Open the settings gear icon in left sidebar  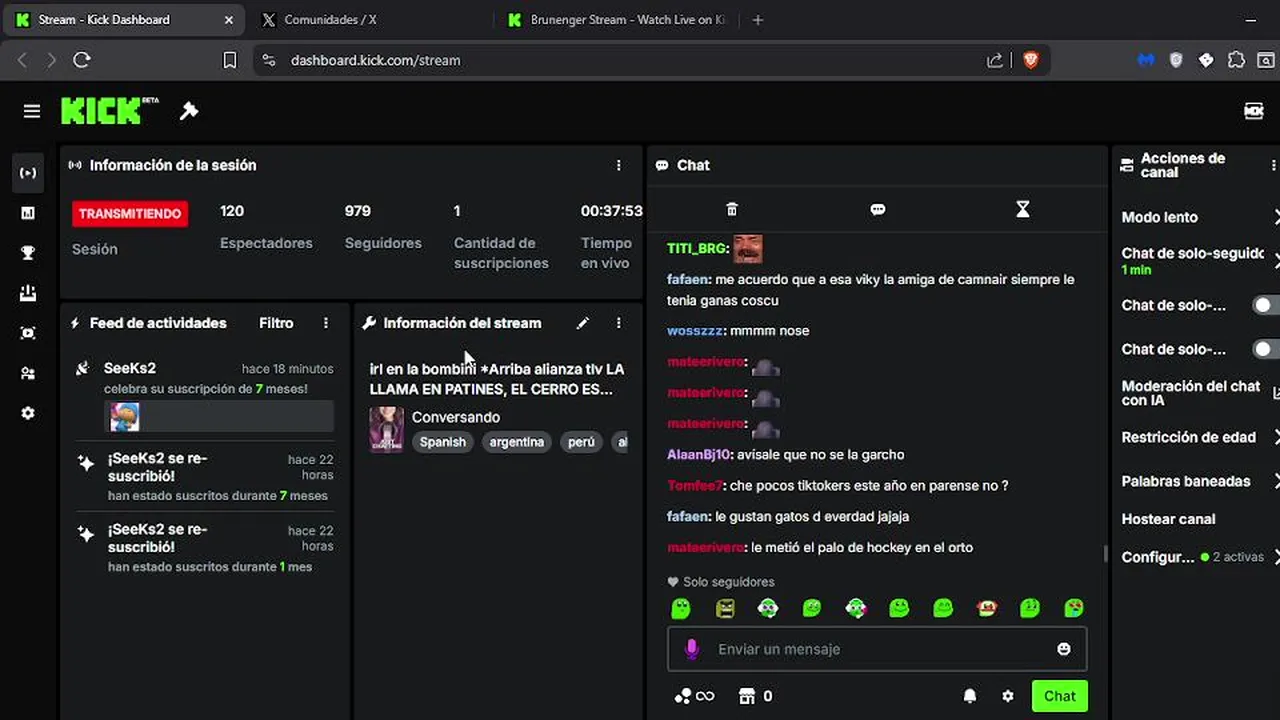click(x=28, y=413)
